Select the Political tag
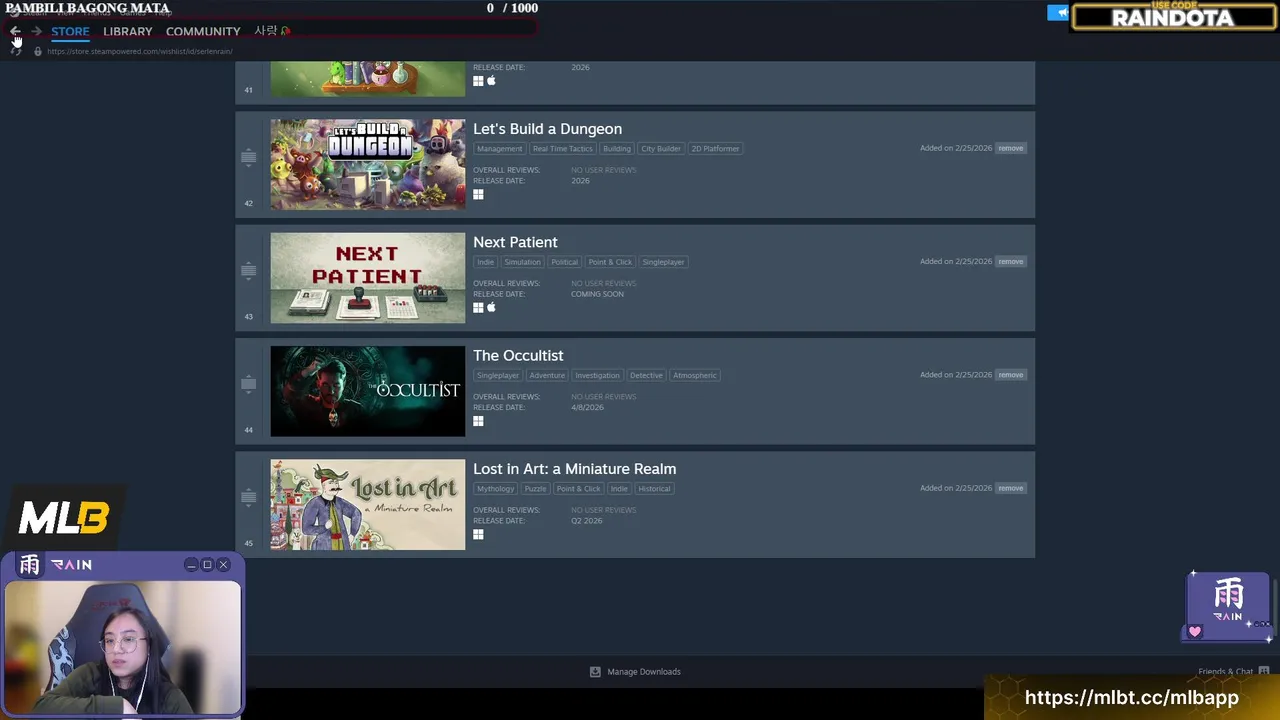 pos(564,262)
